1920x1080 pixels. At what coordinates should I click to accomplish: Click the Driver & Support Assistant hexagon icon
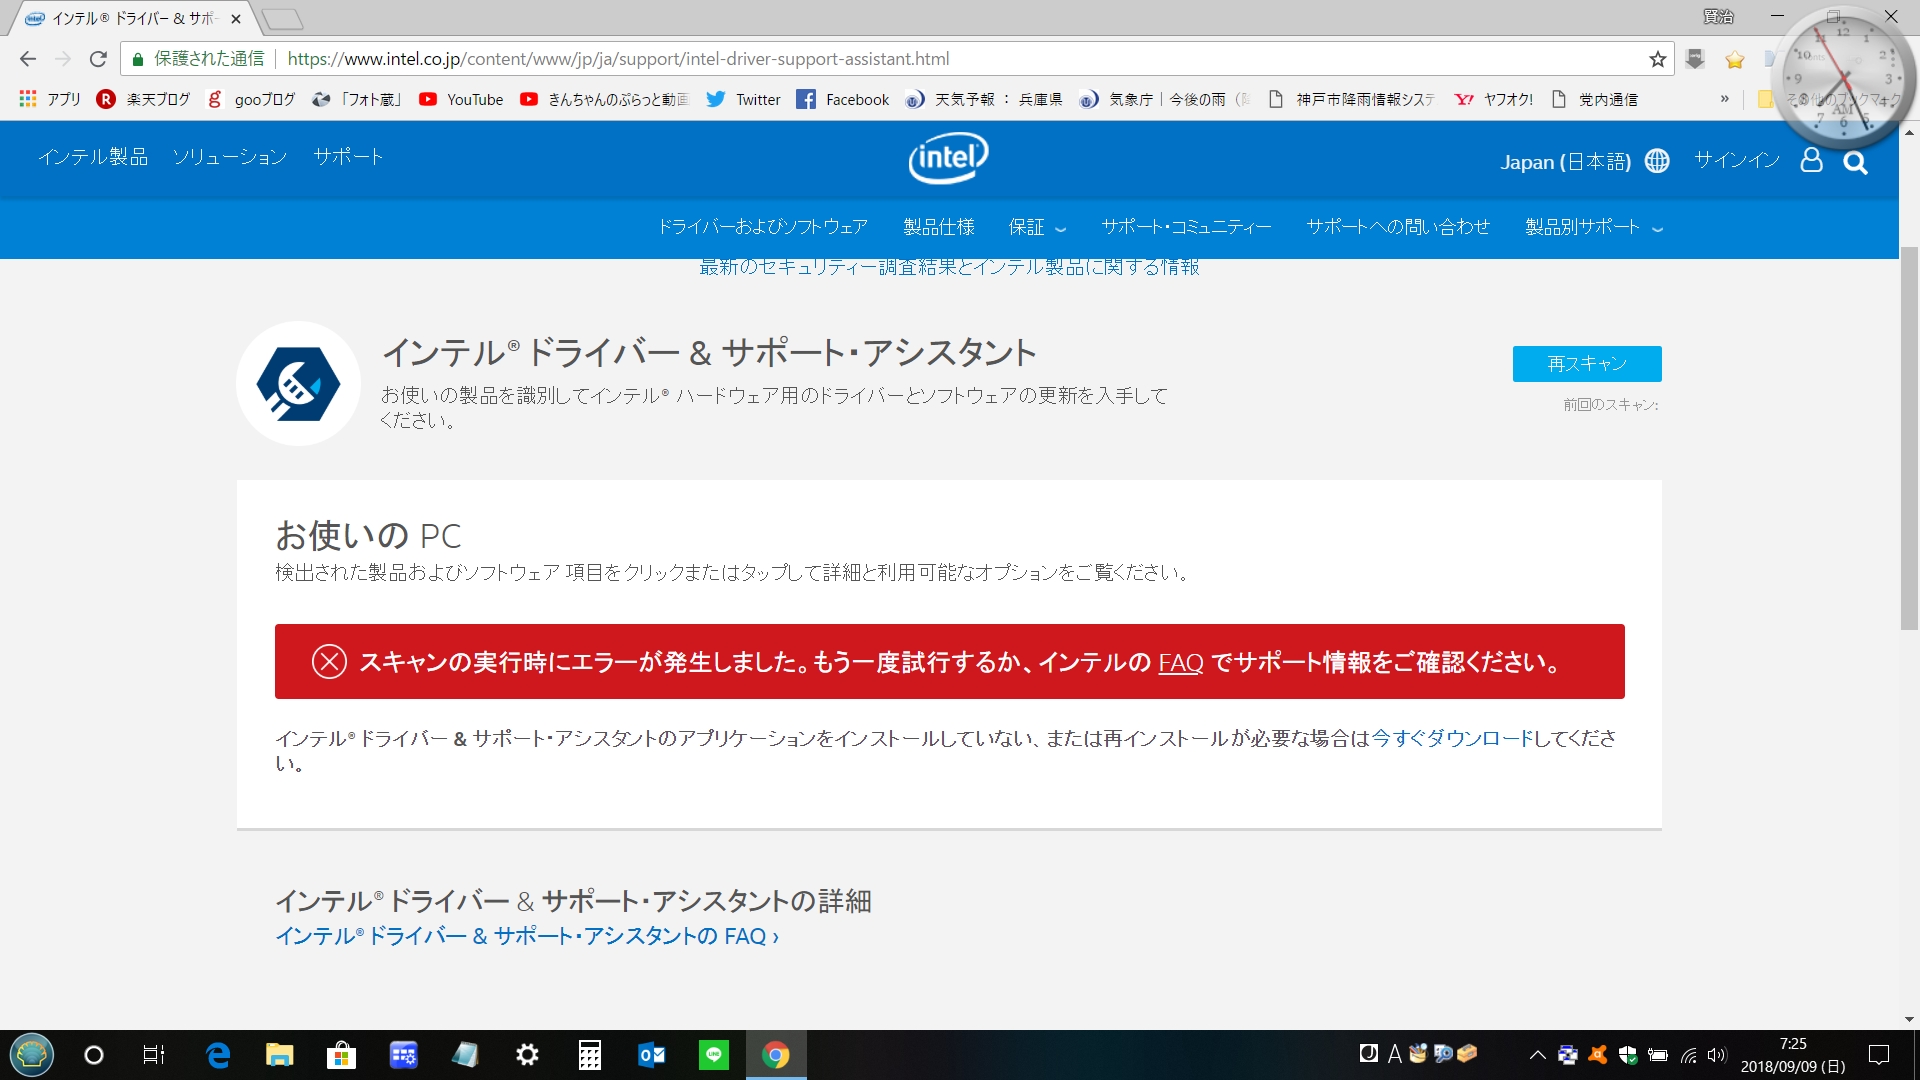coord(298,383)
